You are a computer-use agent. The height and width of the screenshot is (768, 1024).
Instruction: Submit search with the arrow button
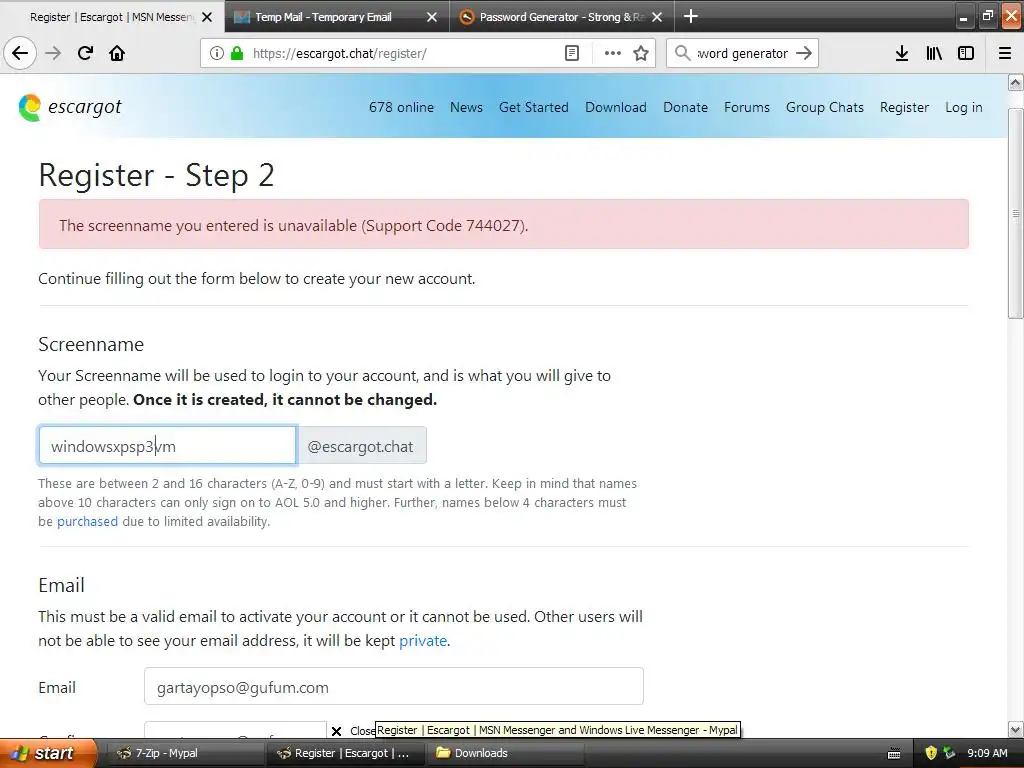click(804, 53)
